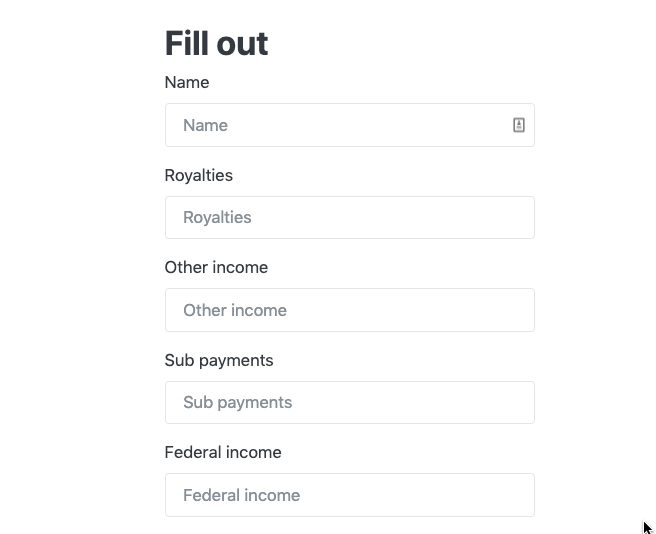This screenshot has height=534, width=656.
Task: Click the Name label above the field
Action: click(x=187, y=82)
